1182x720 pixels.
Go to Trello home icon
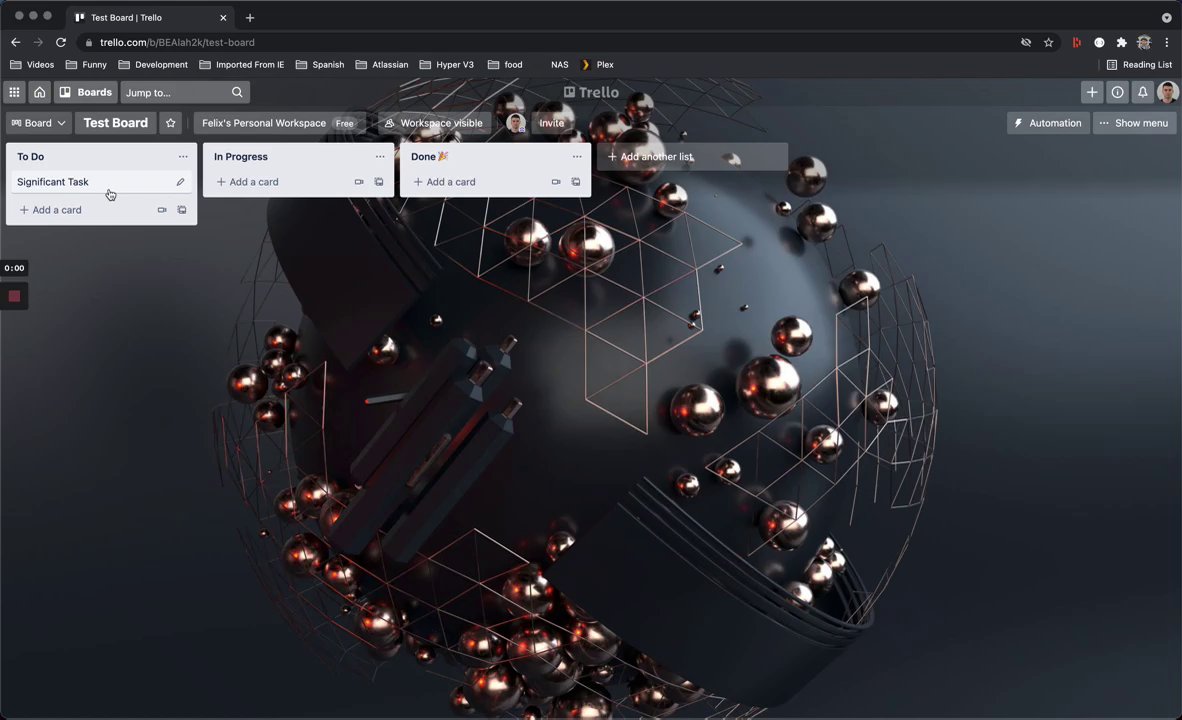(x=39, y=92)
